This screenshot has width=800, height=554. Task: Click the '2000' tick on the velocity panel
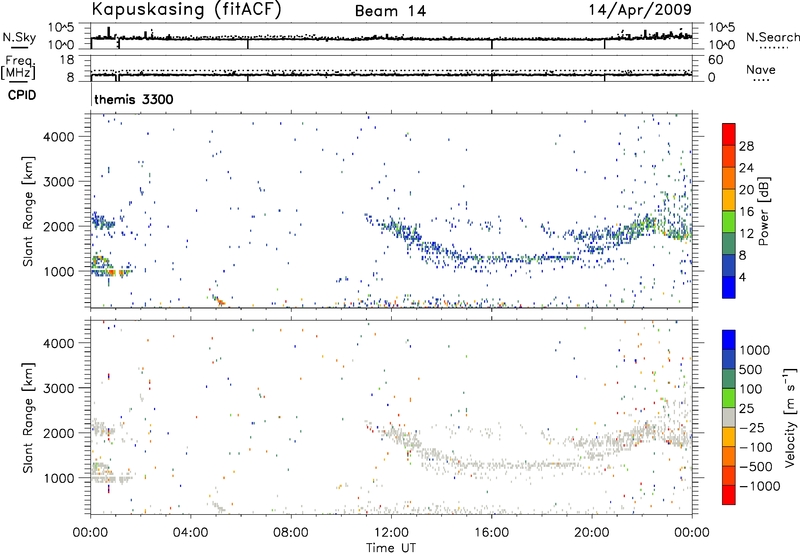coord(59,433)
